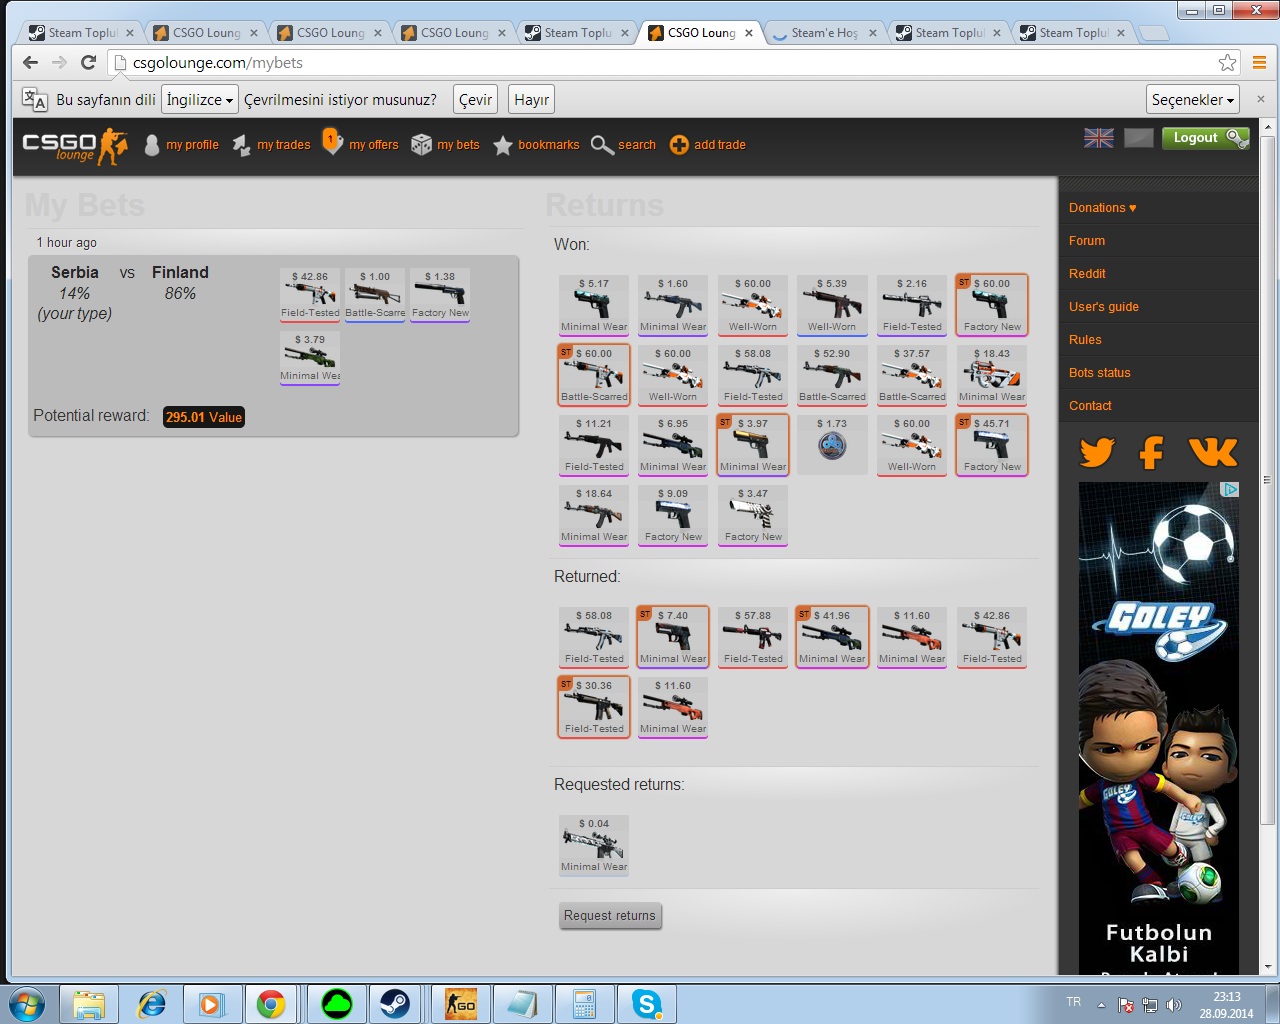
Task: Click the Serbia team name
Action: tap(75, 272)
